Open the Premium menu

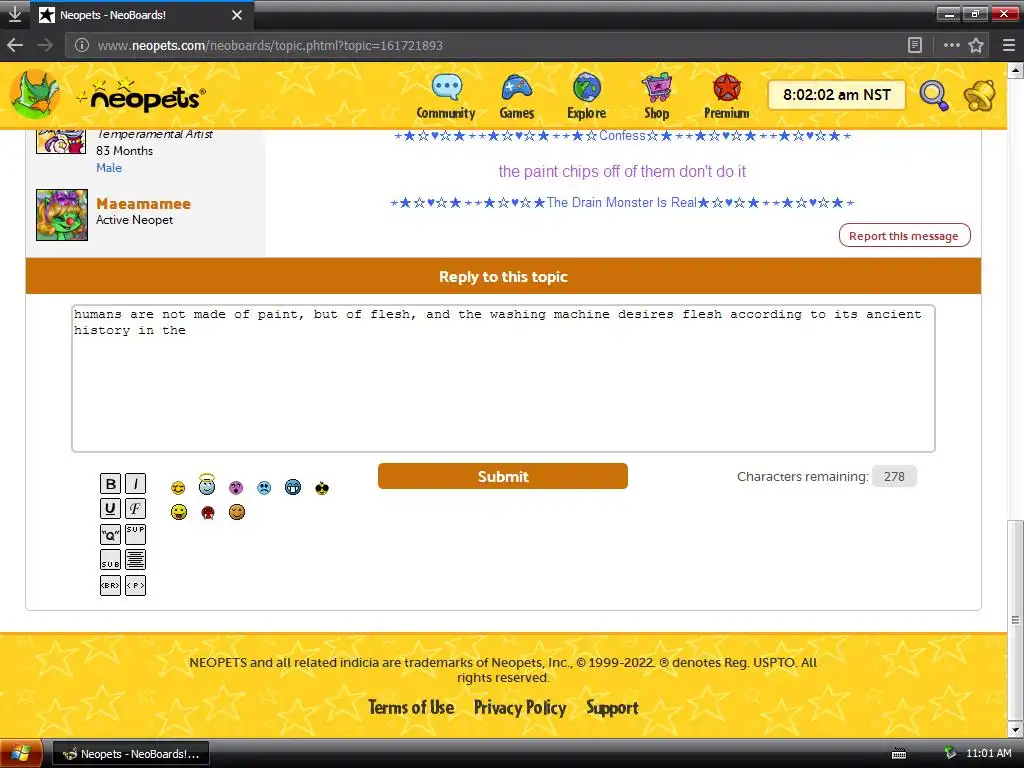[726, 97]
